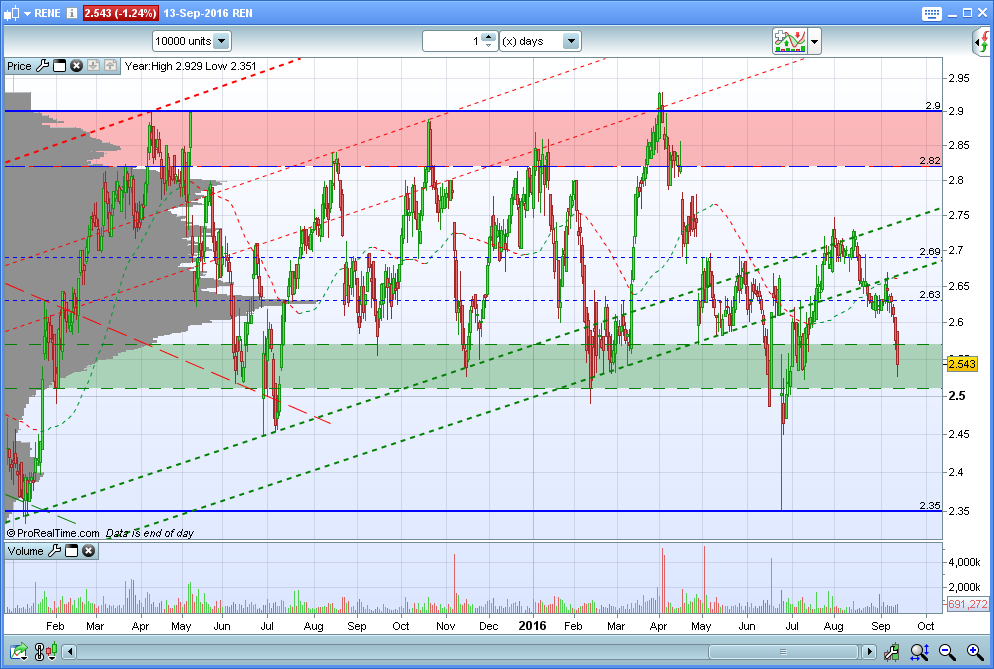The image size is (994, 669).
Task: Maximize the Price panel using the window icon
Action: tap(60, 65)
